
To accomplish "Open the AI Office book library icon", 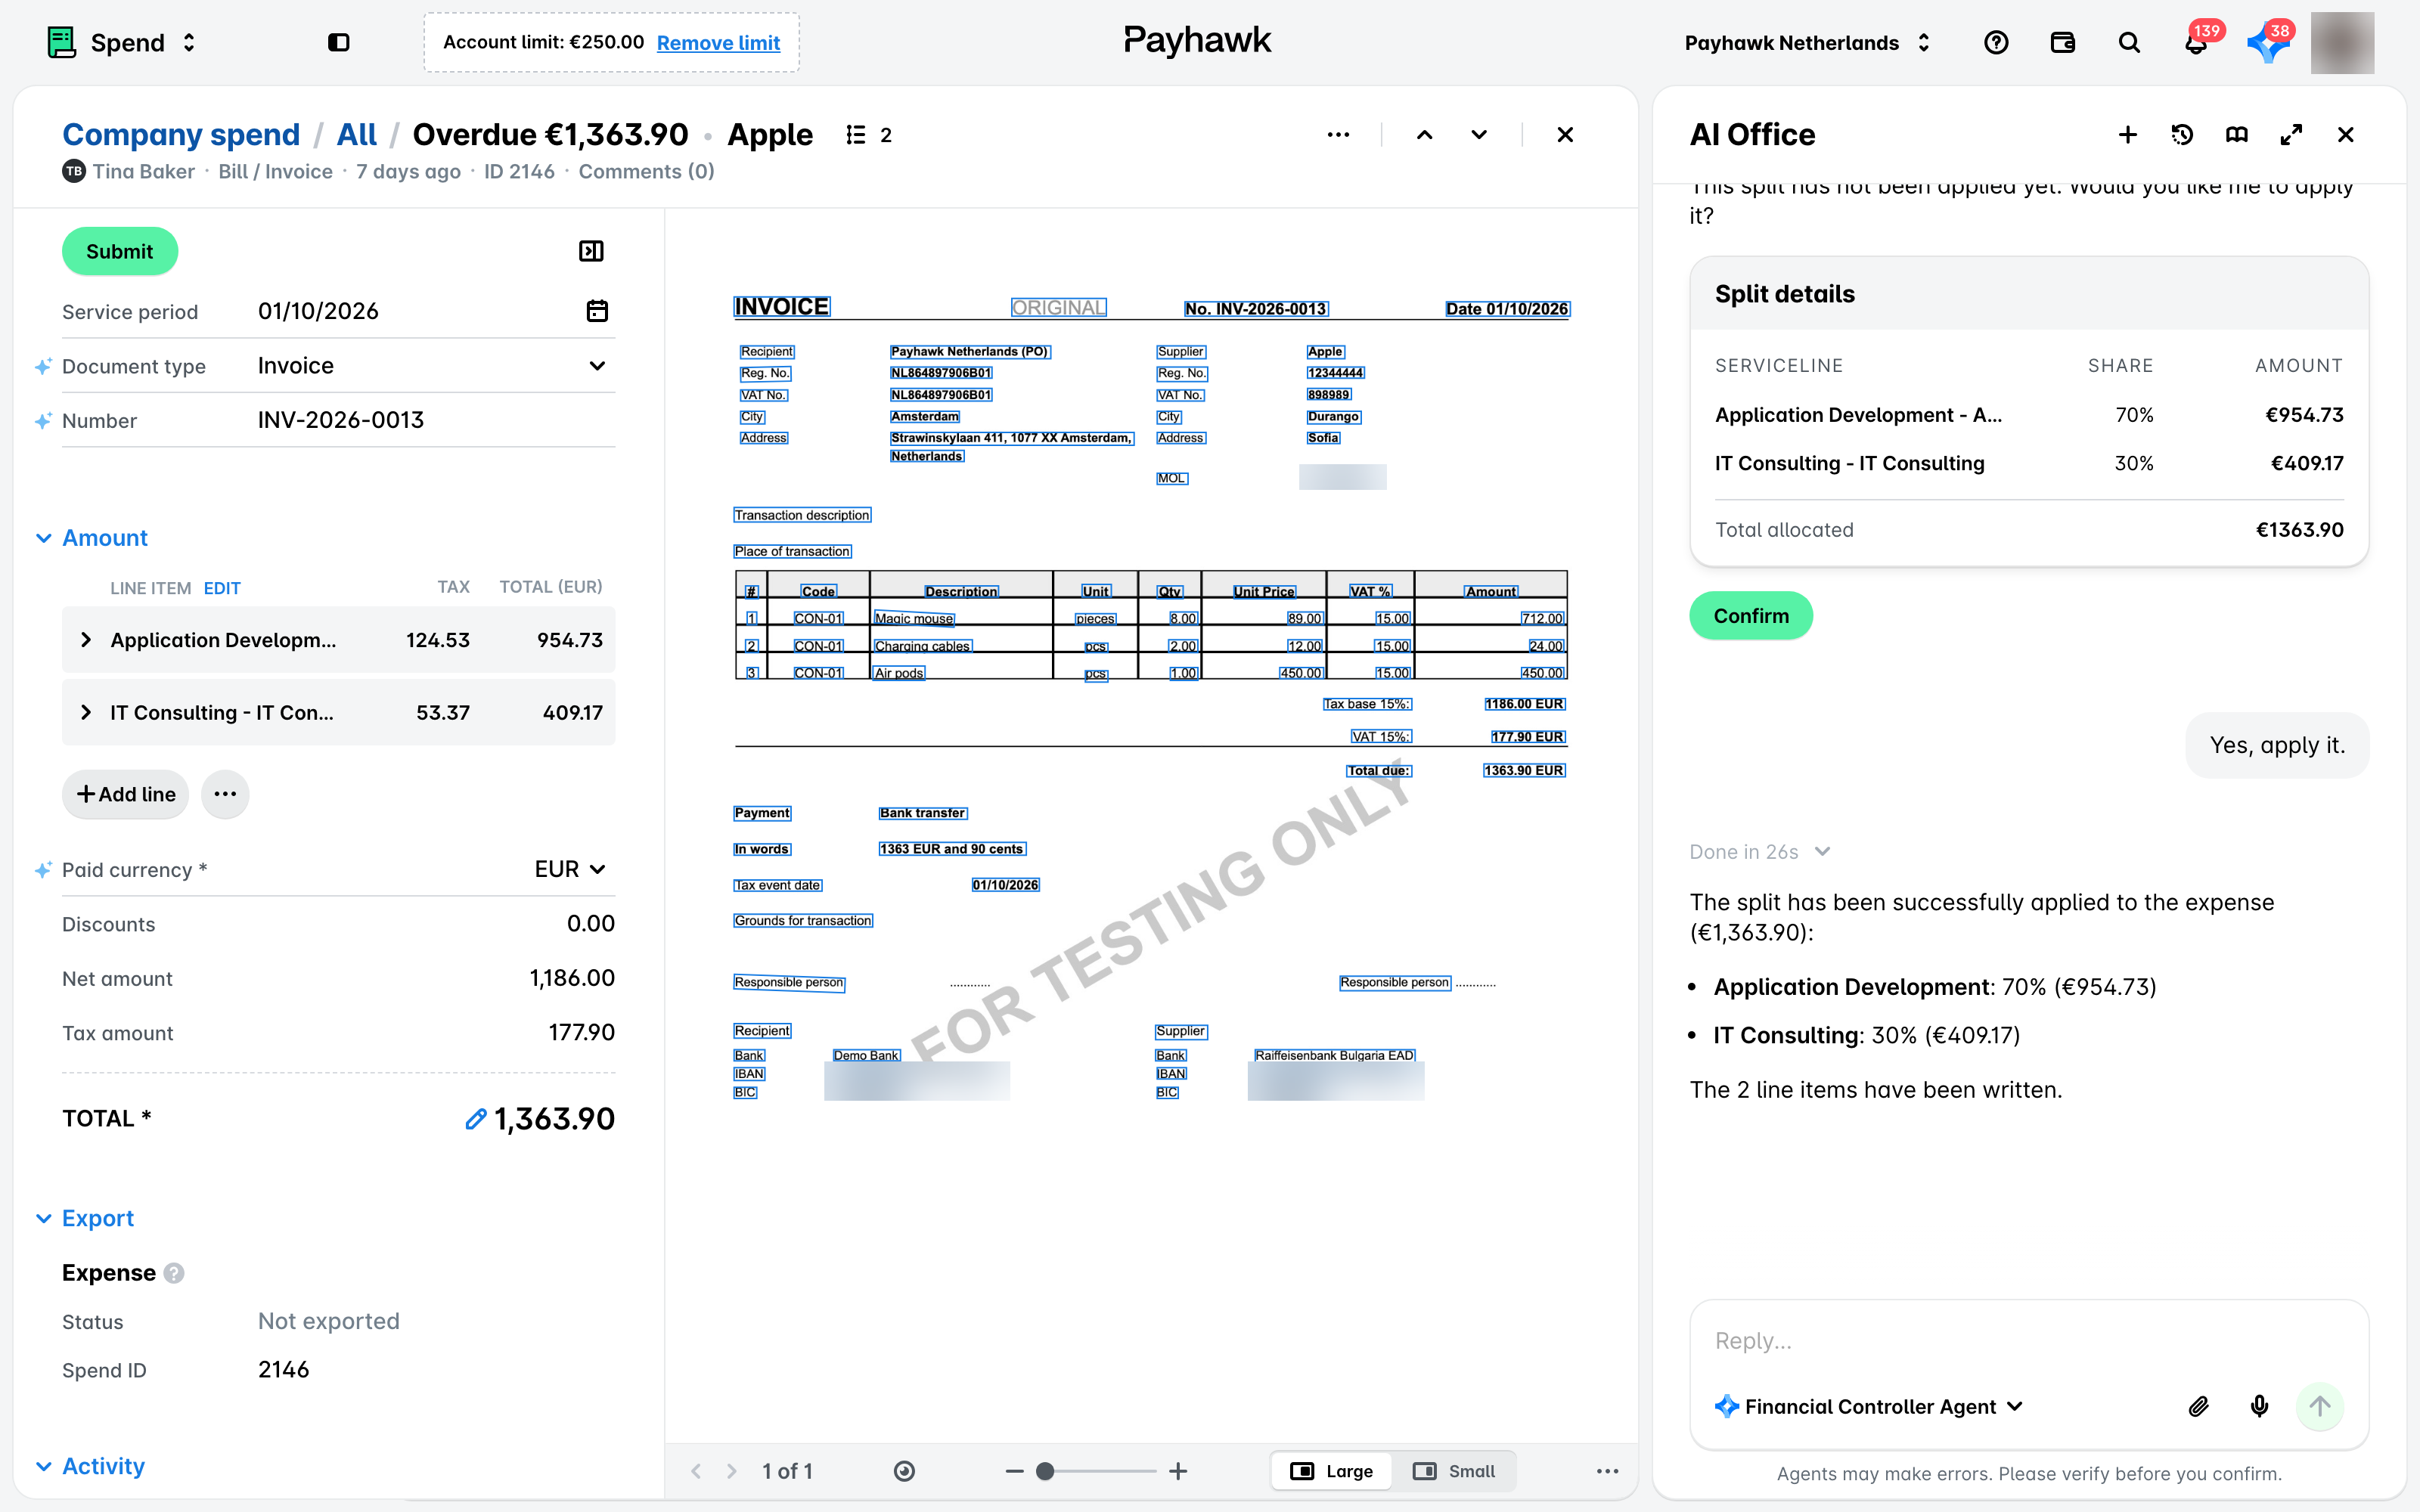I will (x=2237, y=135).
